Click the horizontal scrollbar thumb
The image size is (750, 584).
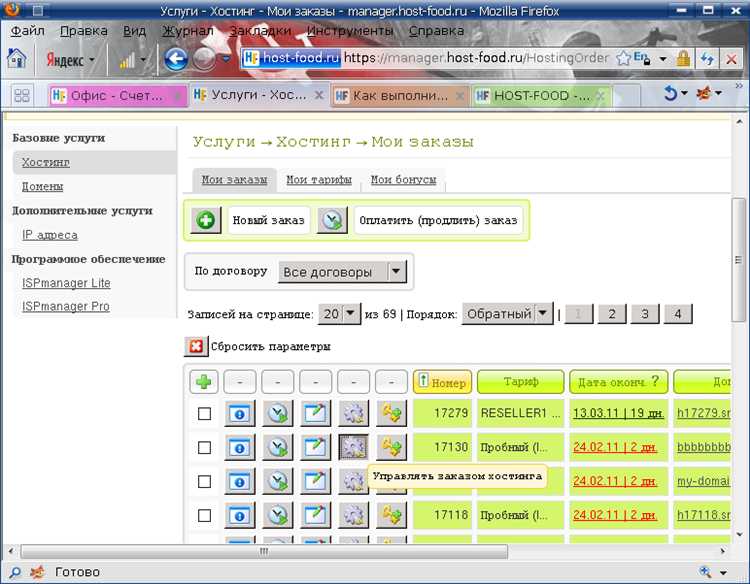click(x=264, y=551)
